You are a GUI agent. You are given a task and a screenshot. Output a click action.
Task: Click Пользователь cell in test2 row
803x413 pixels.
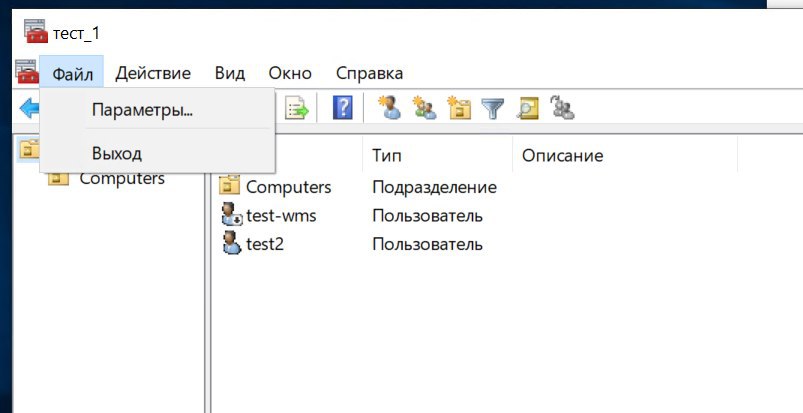pos(427,244)
